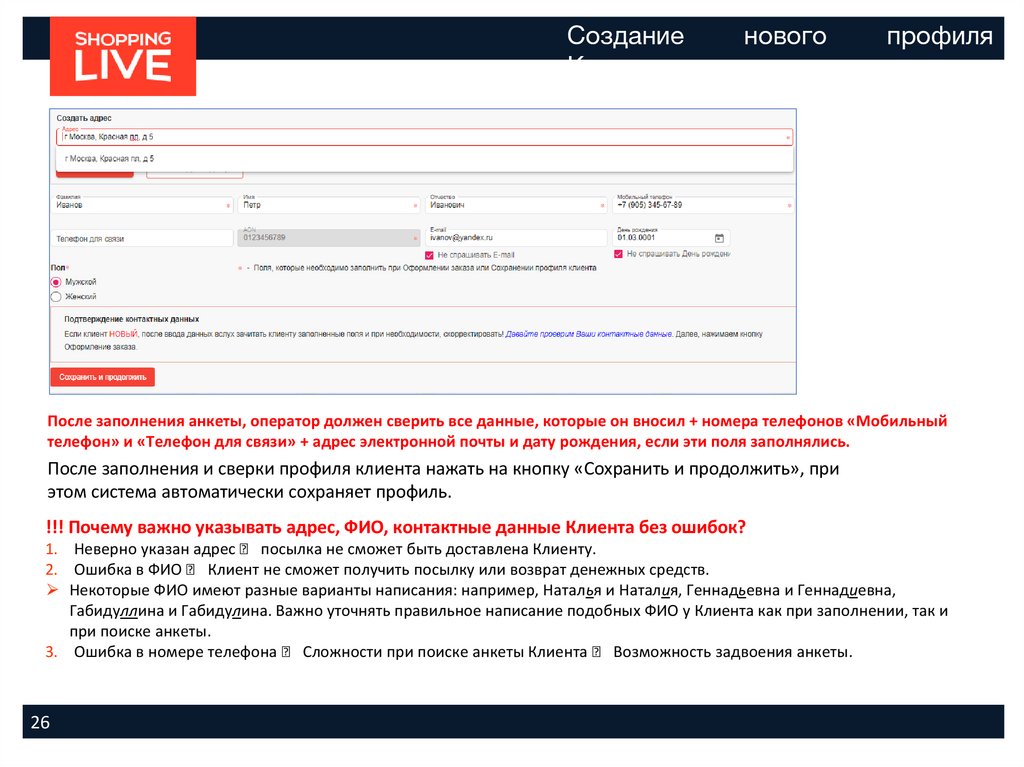Click the red heading 'Почему важно указывать адрес'

[396, 527]
